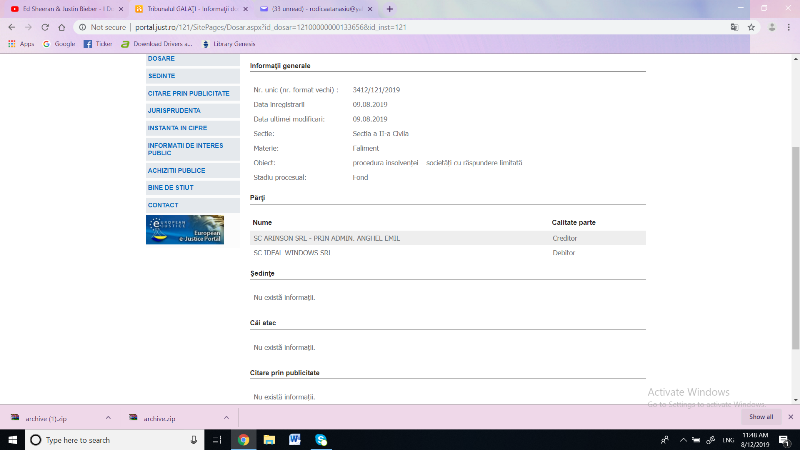Open the JURISPRUDENTA menu item
This screenshot has height=450, width=800.
192,111
